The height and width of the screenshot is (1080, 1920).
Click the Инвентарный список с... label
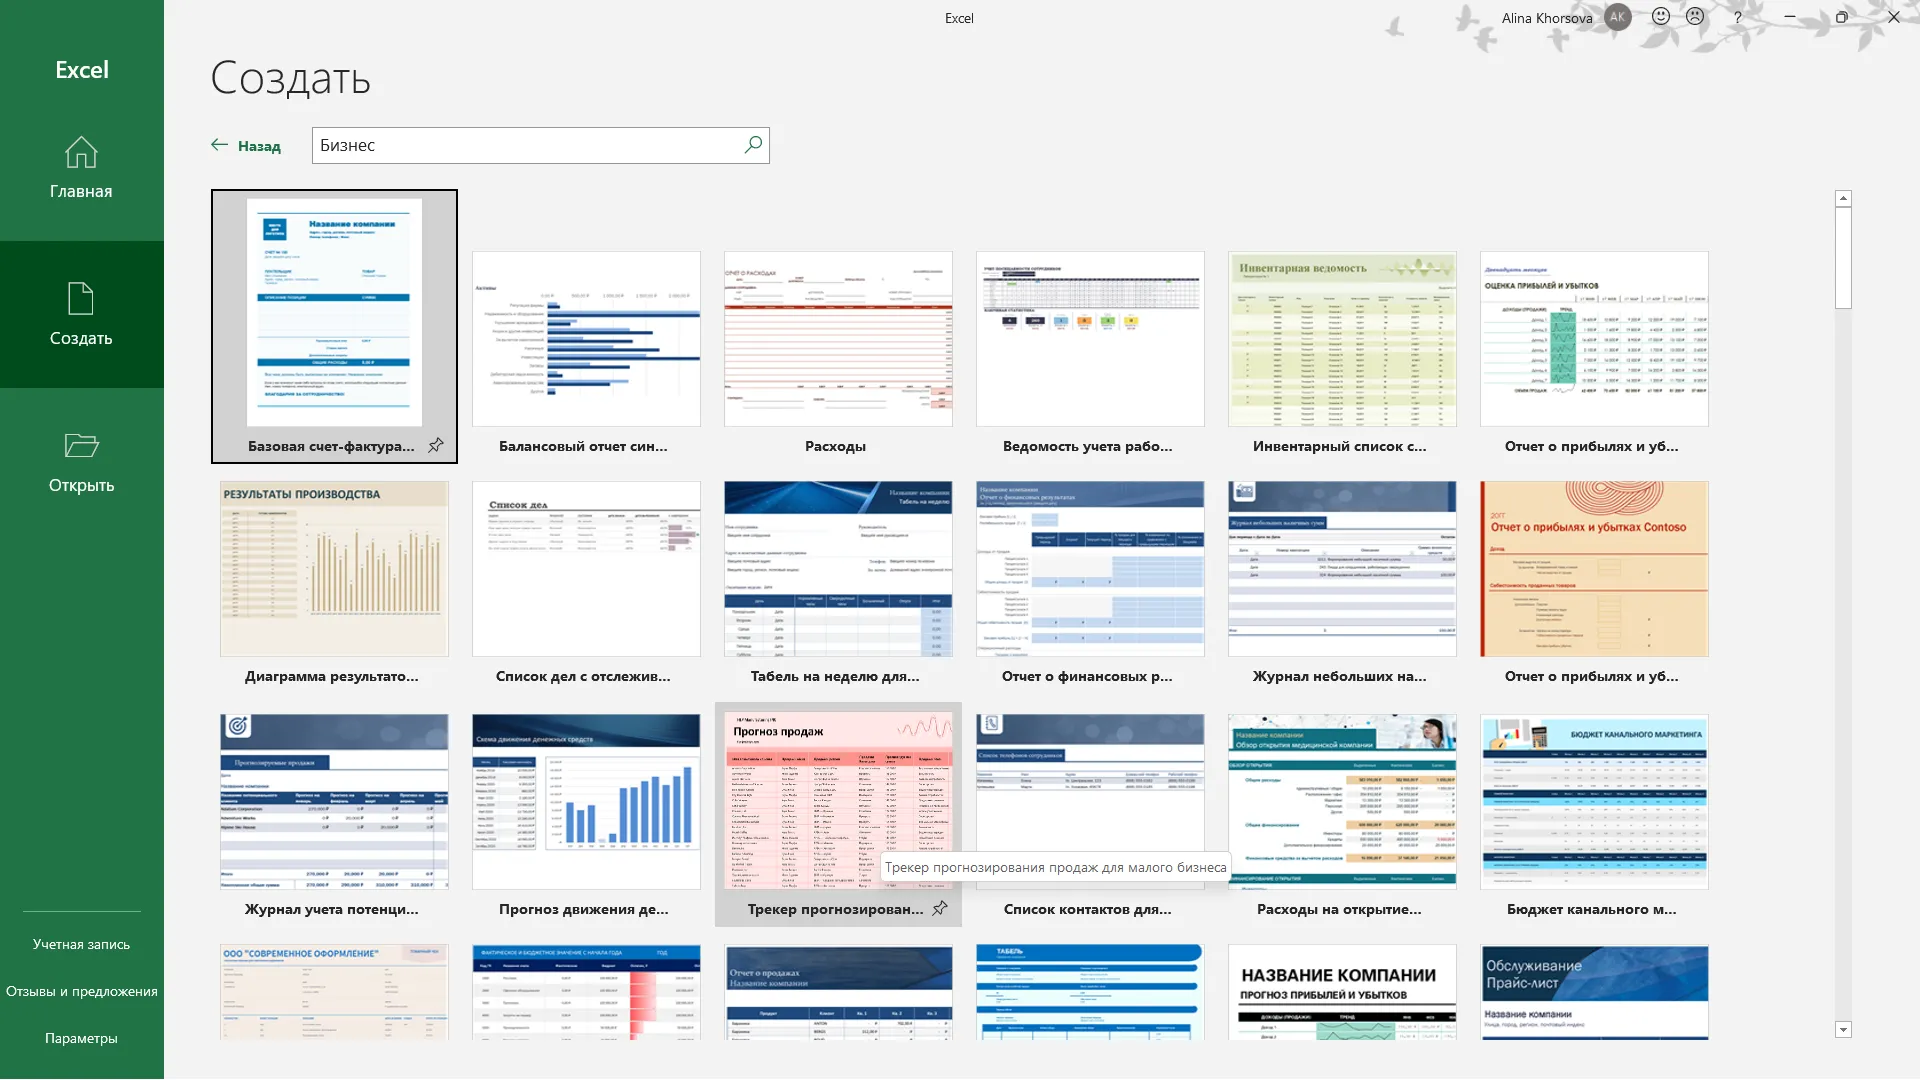[1339, 446]
